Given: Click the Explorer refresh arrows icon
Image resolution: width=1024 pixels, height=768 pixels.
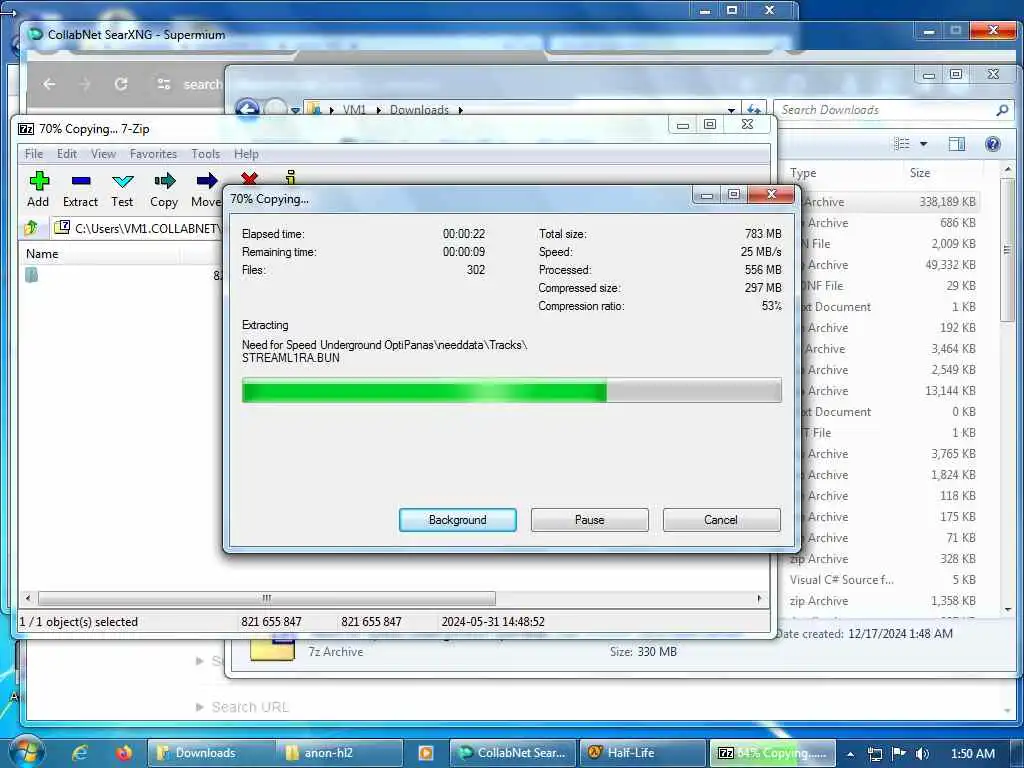Looking at the screenshot, I should click(754, 110).
